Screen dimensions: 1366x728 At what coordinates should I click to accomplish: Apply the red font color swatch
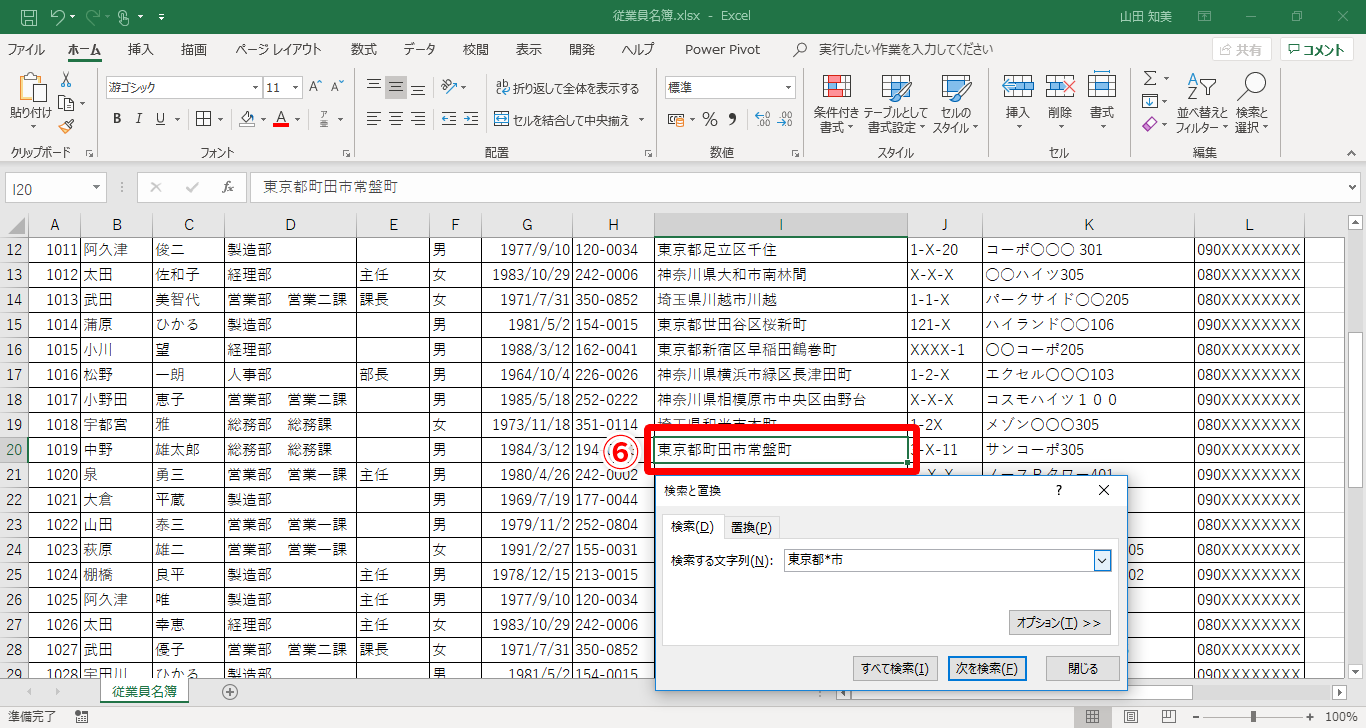coord(282,119)
